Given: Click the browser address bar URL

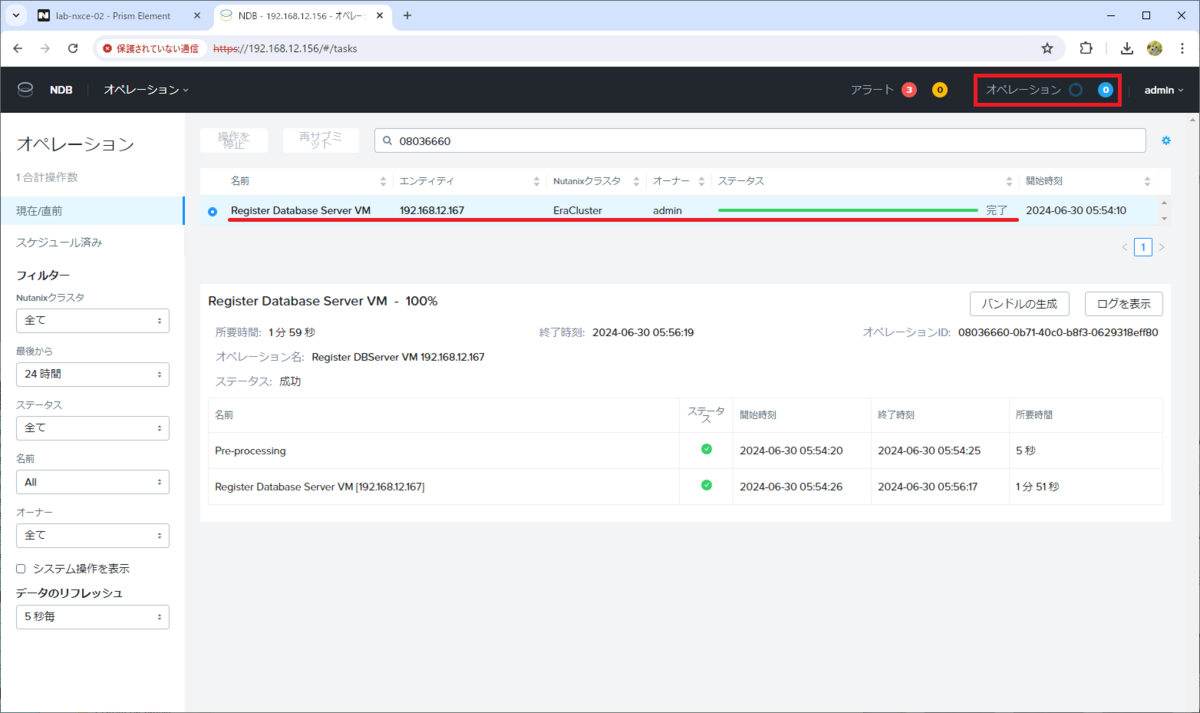Looking at the screenshot, I should pyautogui.click(x=284, y=48).
